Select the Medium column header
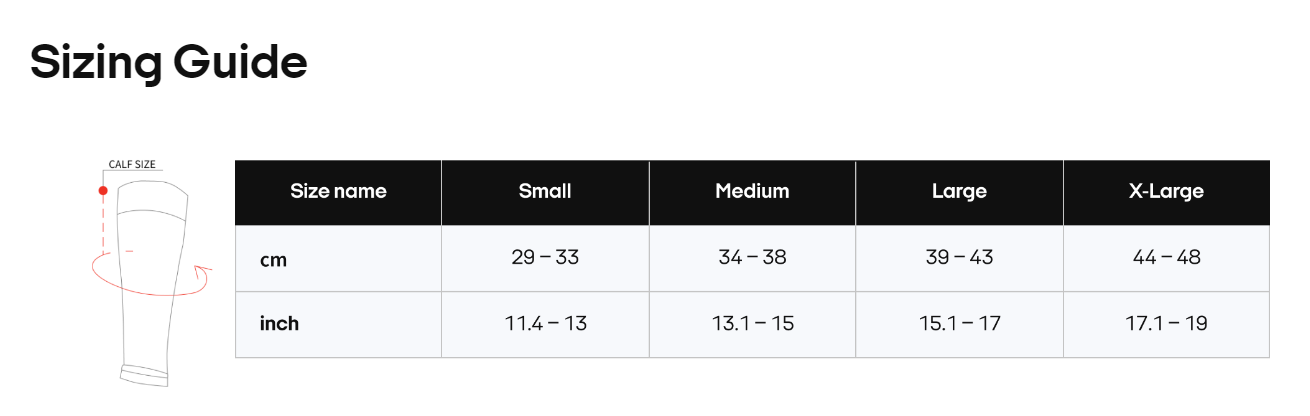The height and width of the screenshot is (416, 1310). tap(752, 191)
